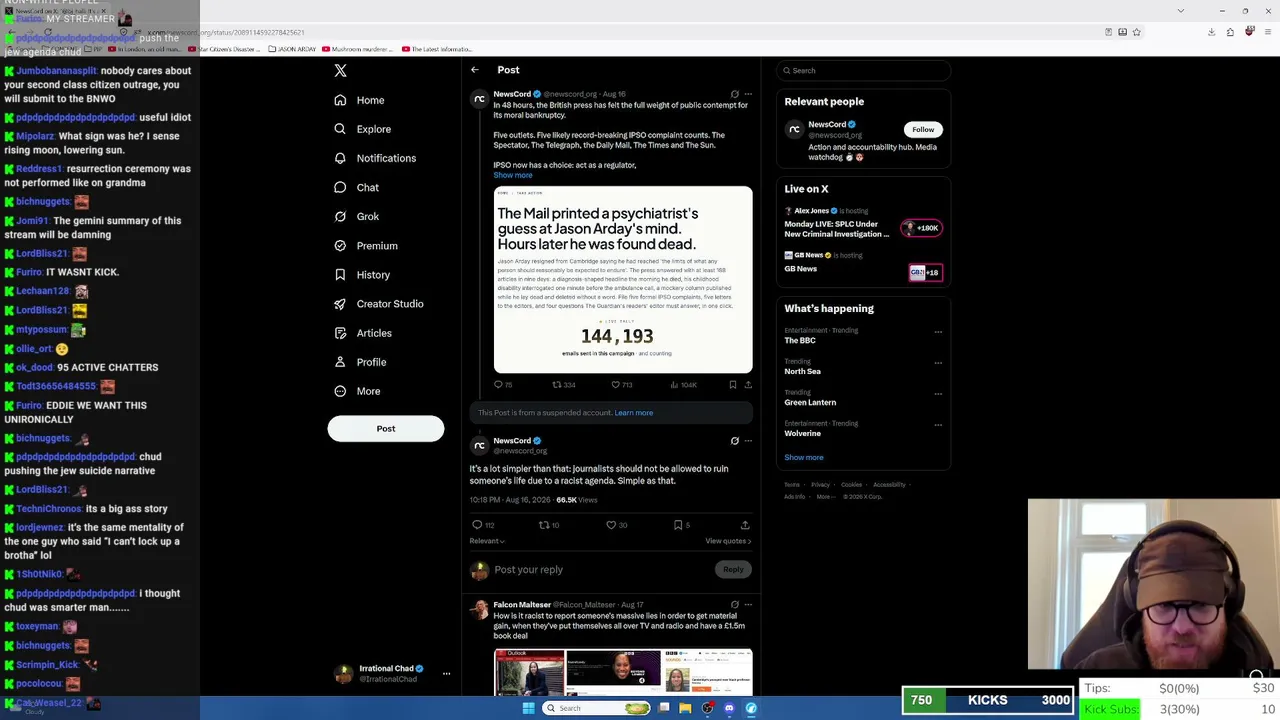
Task: Open Chat in the sidebar
Action: click(357, 187)
